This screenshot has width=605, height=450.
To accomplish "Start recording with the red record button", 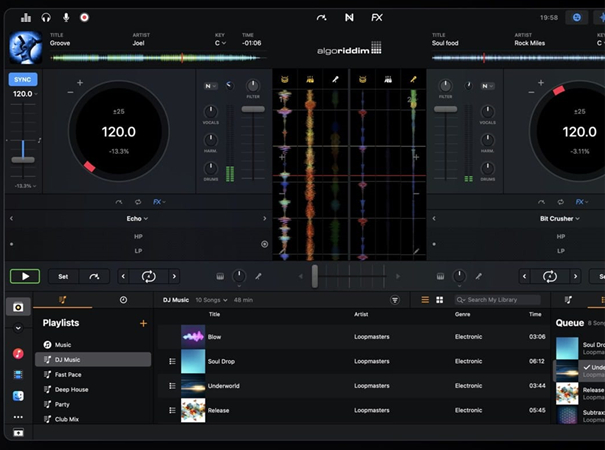I will 84,17.
